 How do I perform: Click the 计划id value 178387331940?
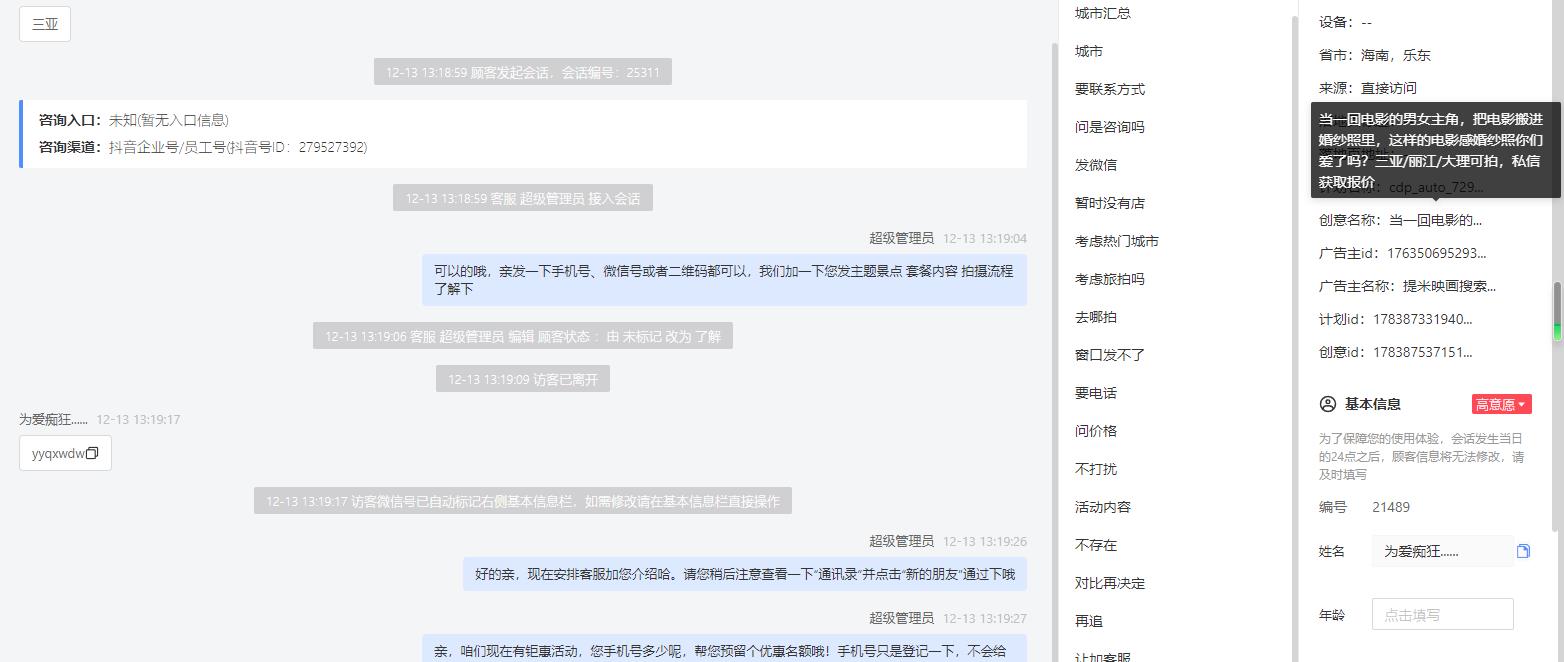point(1422,319)
